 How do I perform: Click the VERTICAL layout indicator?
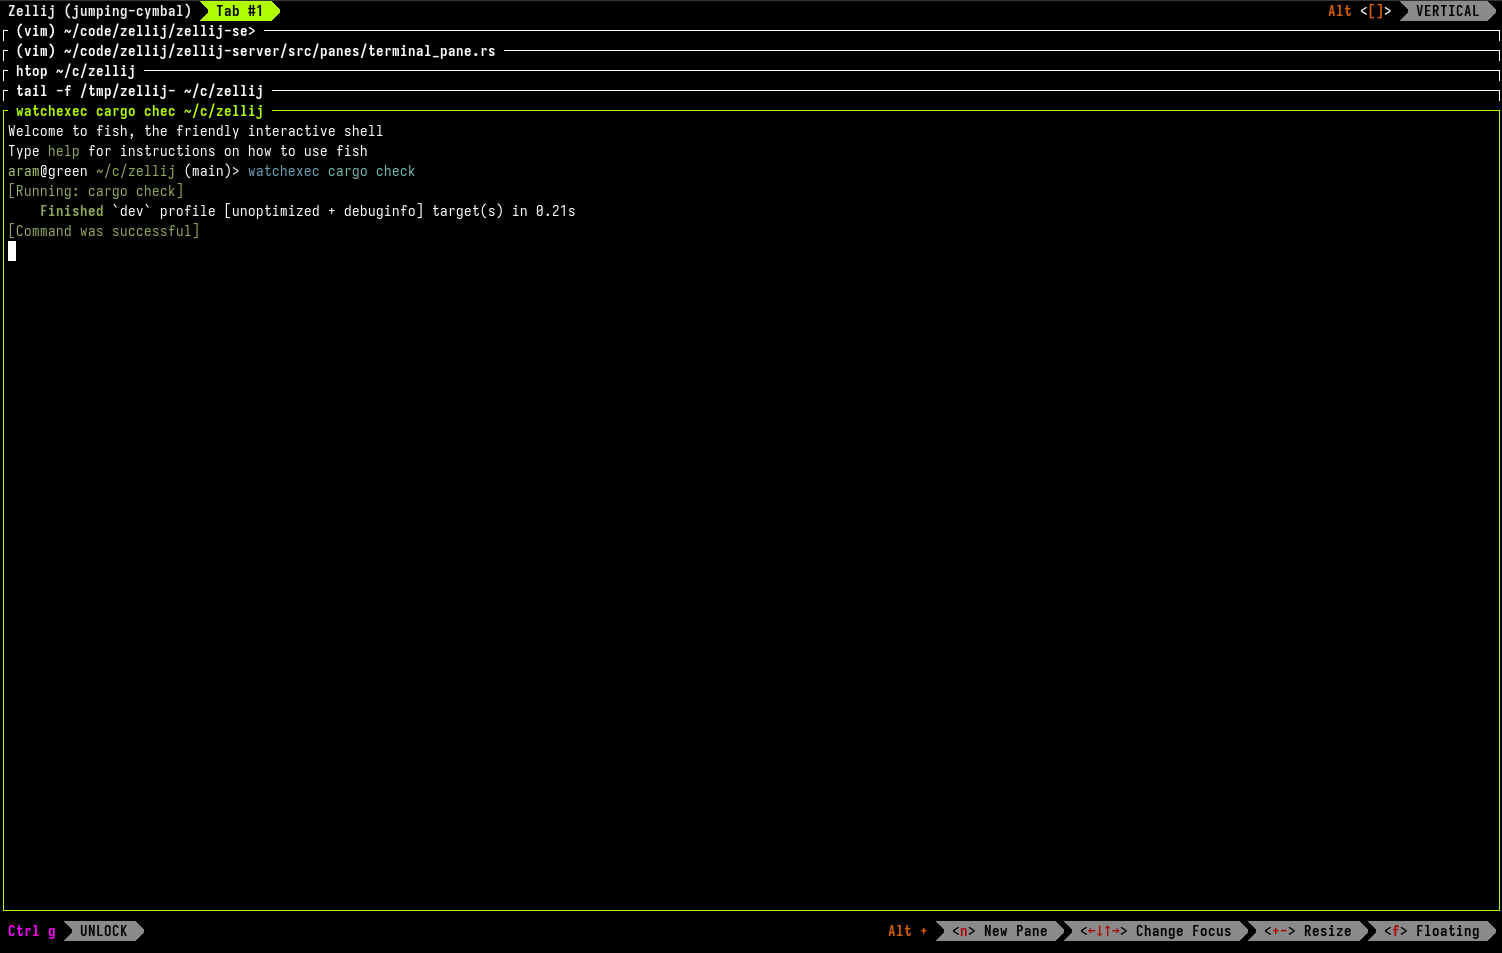click(1447, 11)
